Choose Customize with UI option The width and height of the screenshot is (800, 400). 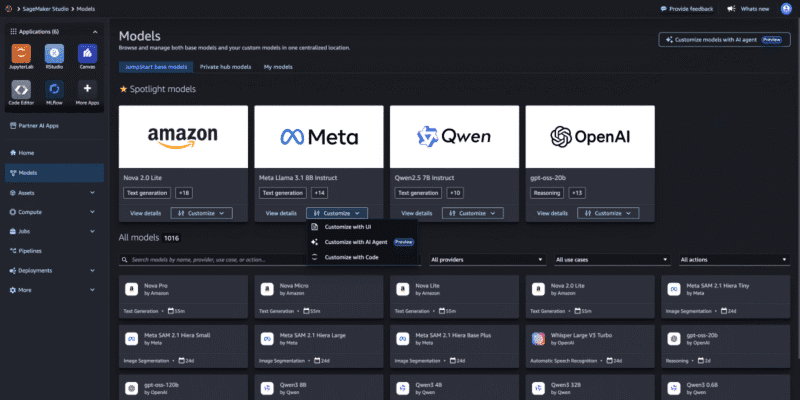tap(362, 227)
